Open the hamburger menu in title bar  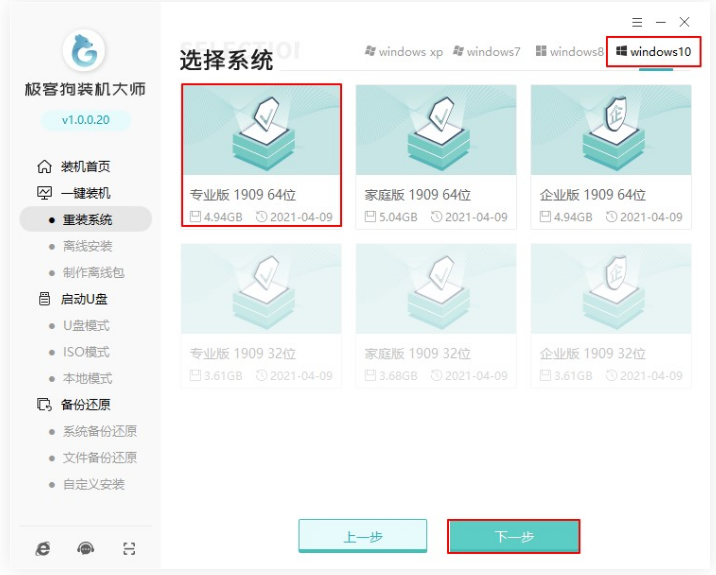pos(637,22)
